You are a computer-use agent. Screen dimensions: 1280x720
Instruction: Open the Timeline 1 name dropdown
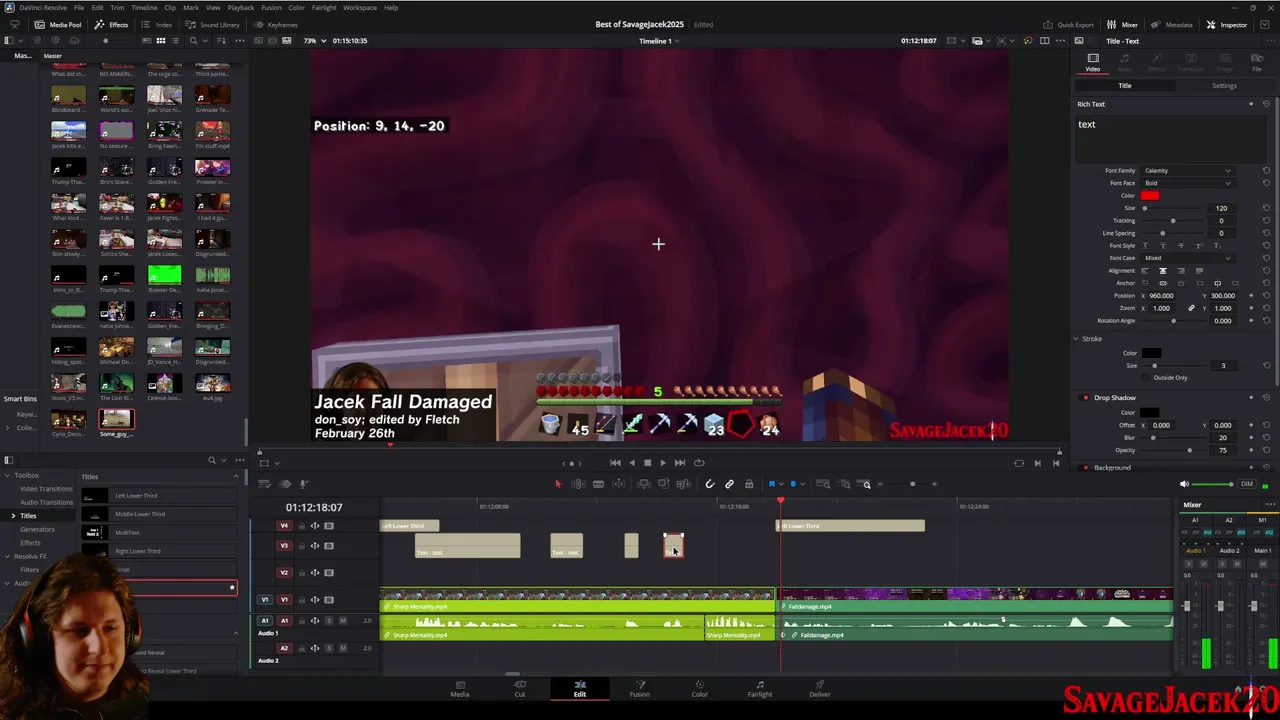click(659, 41)
